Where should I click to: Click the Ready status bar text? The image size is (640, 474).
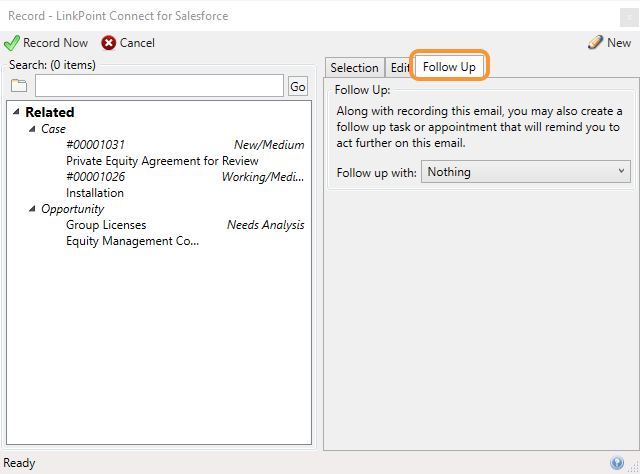point(19,463)
